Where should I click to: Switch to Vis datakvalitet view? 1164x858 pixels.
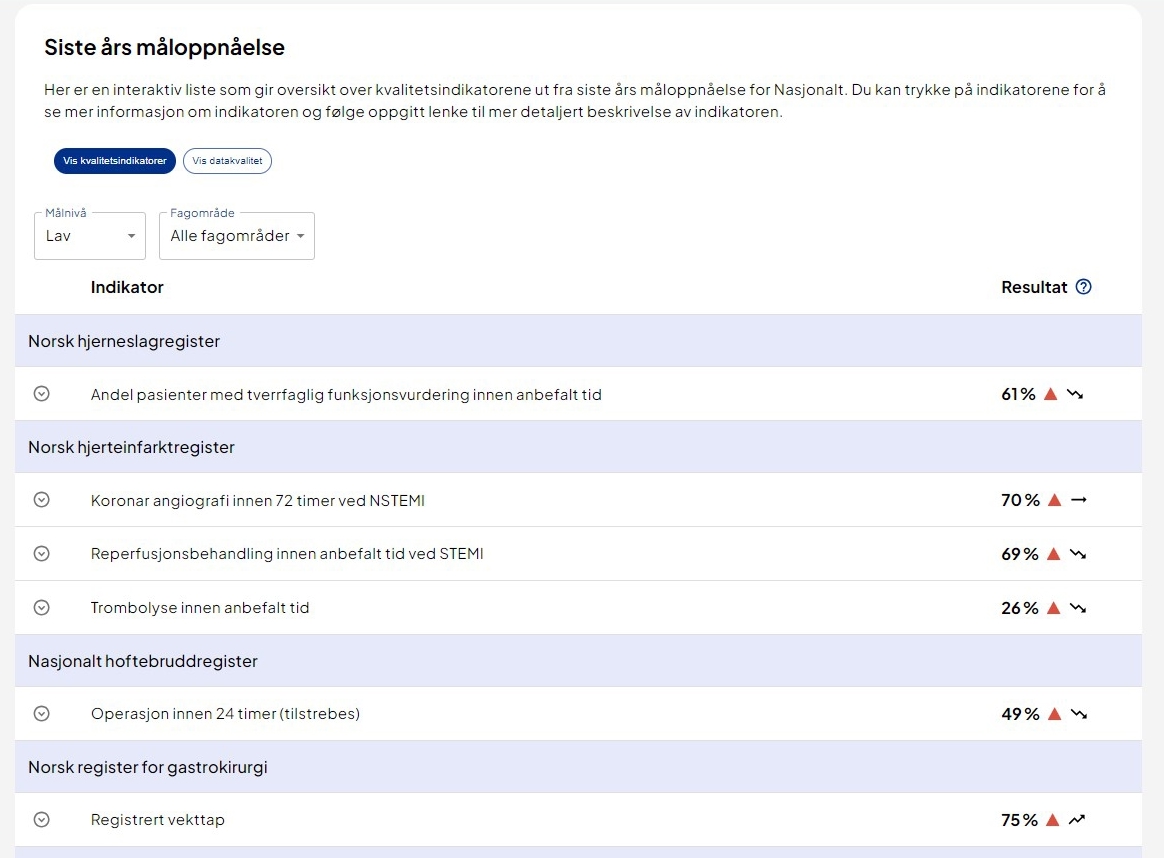click(227, 161)
